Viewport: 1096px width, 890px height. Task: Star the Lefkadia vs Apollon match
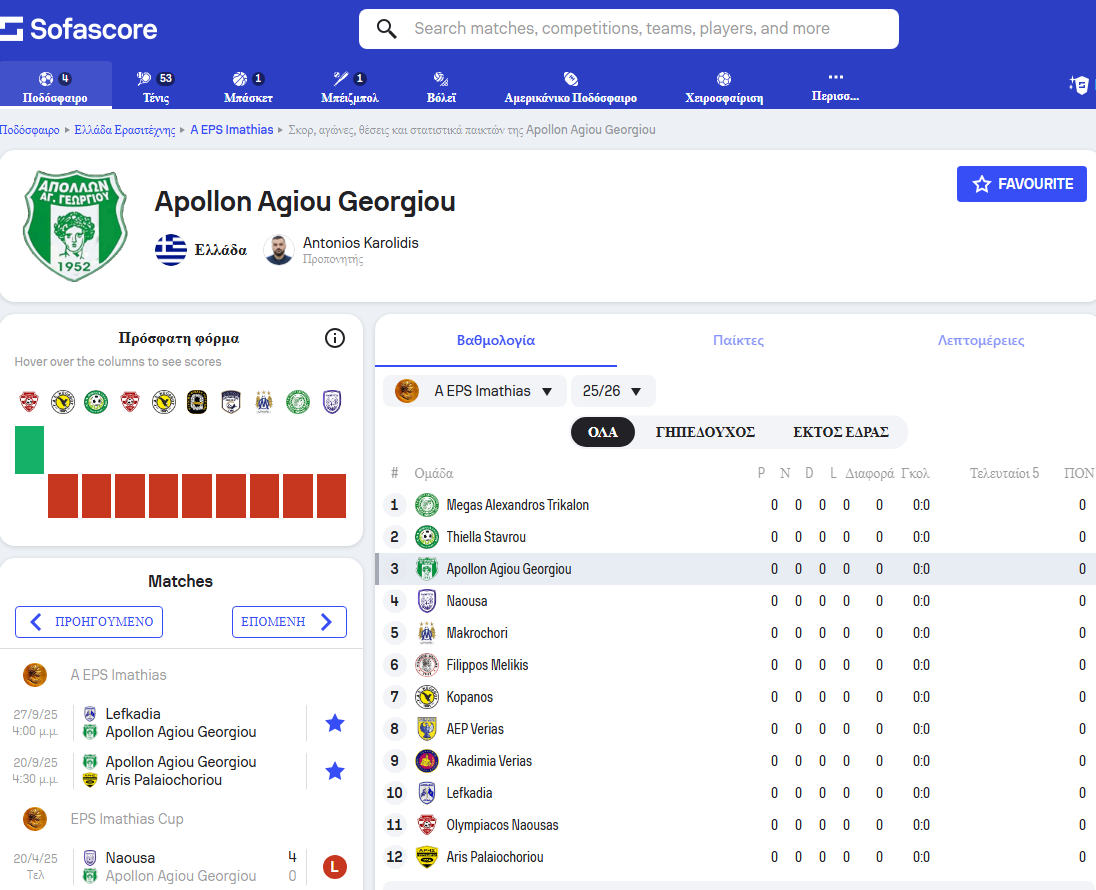point(335,723)
